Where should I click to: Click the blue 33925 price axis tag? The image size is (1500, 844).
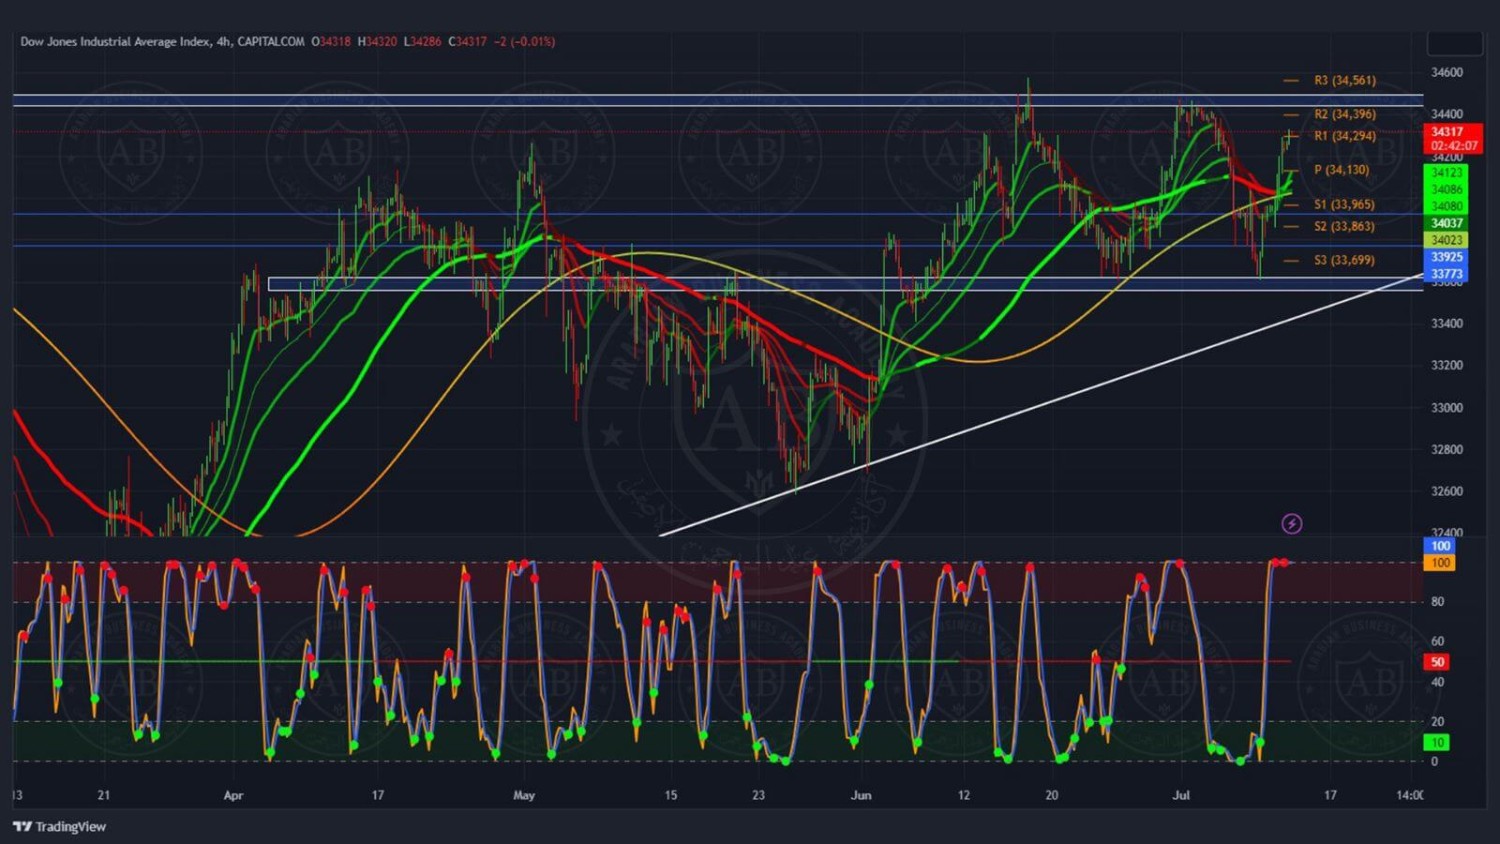[1446, 257]
